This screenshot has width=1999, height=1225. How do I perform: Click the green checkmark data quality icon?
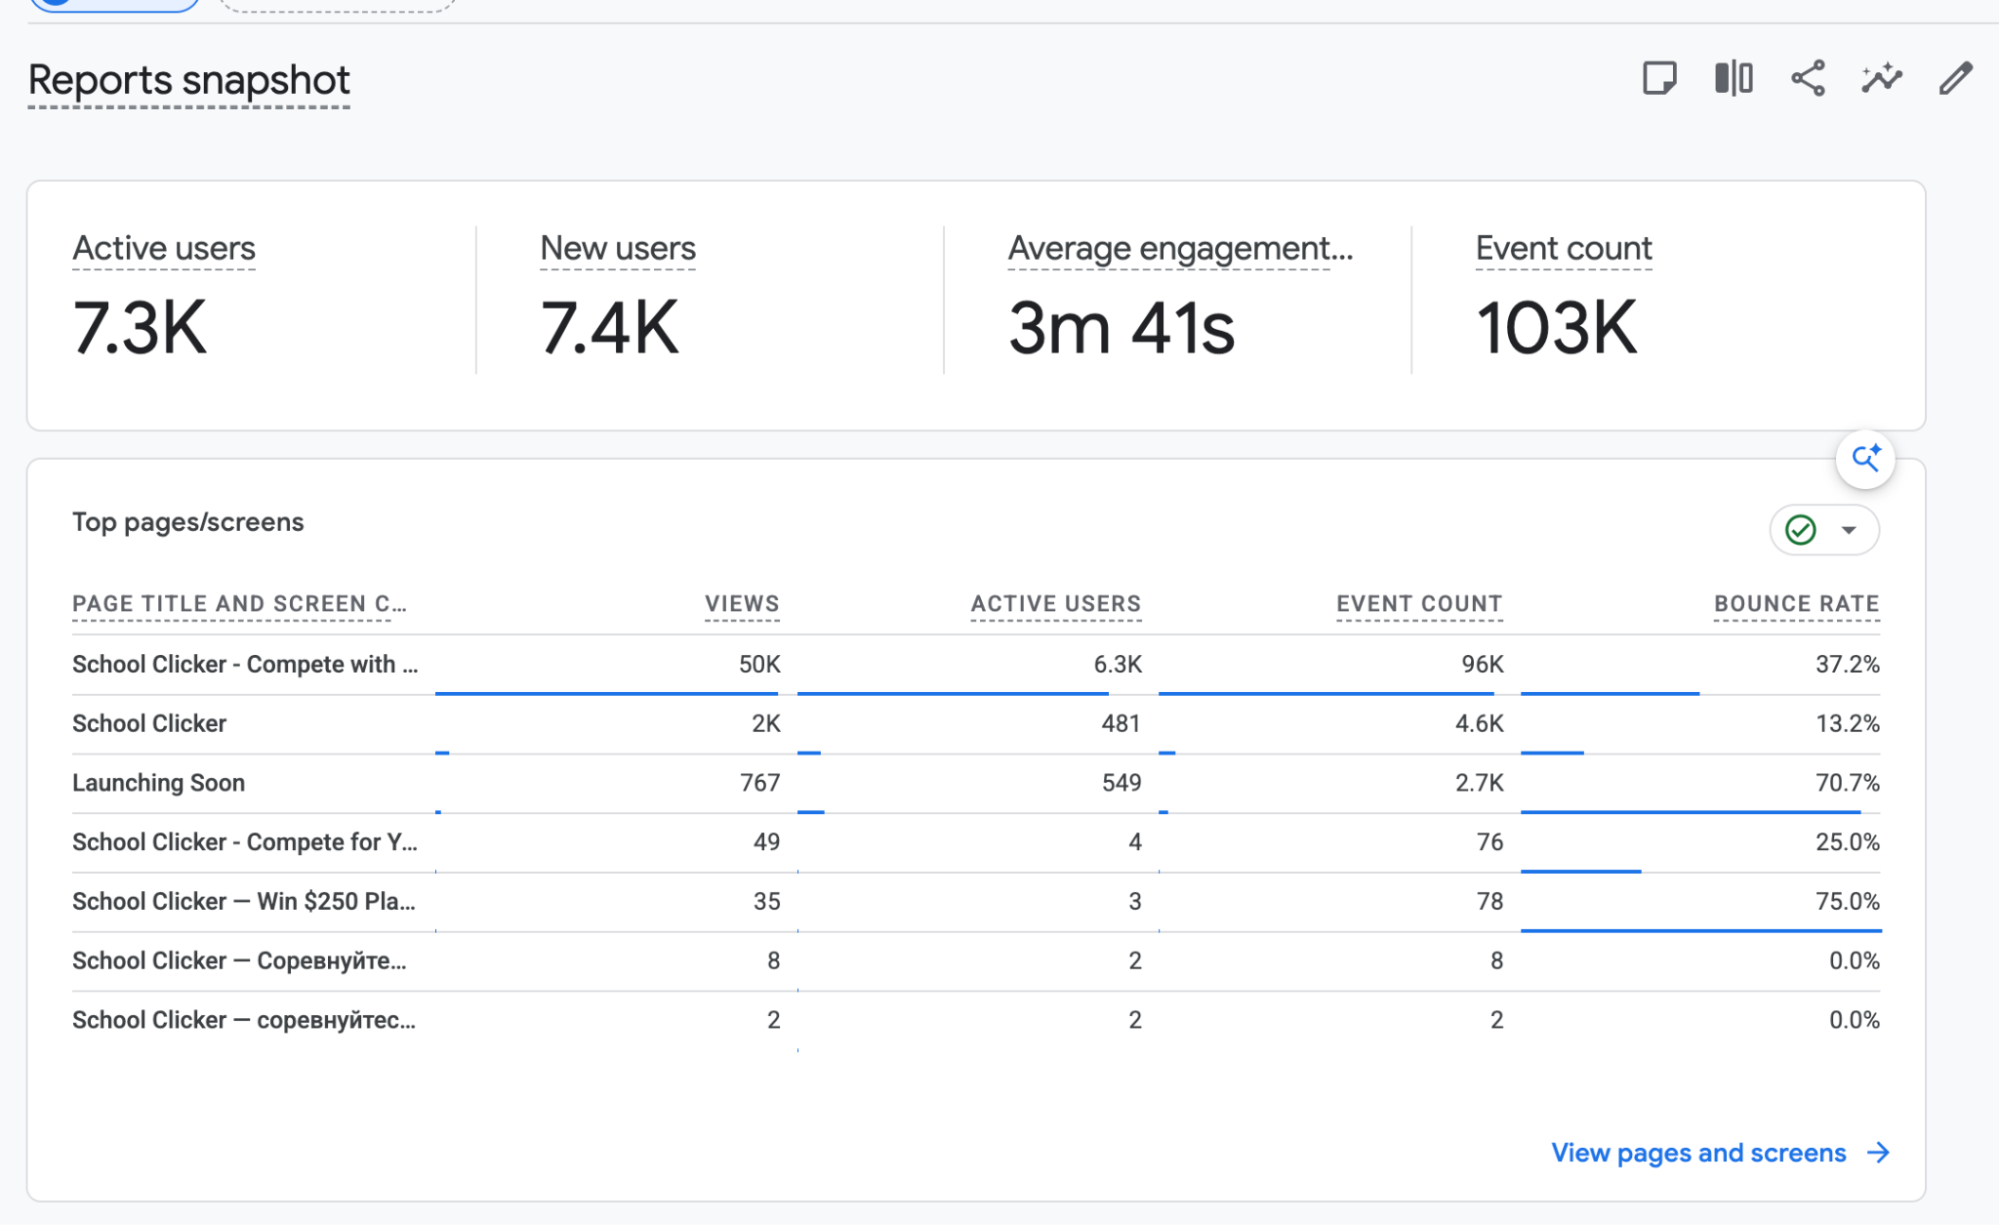tap(1801, 530)
